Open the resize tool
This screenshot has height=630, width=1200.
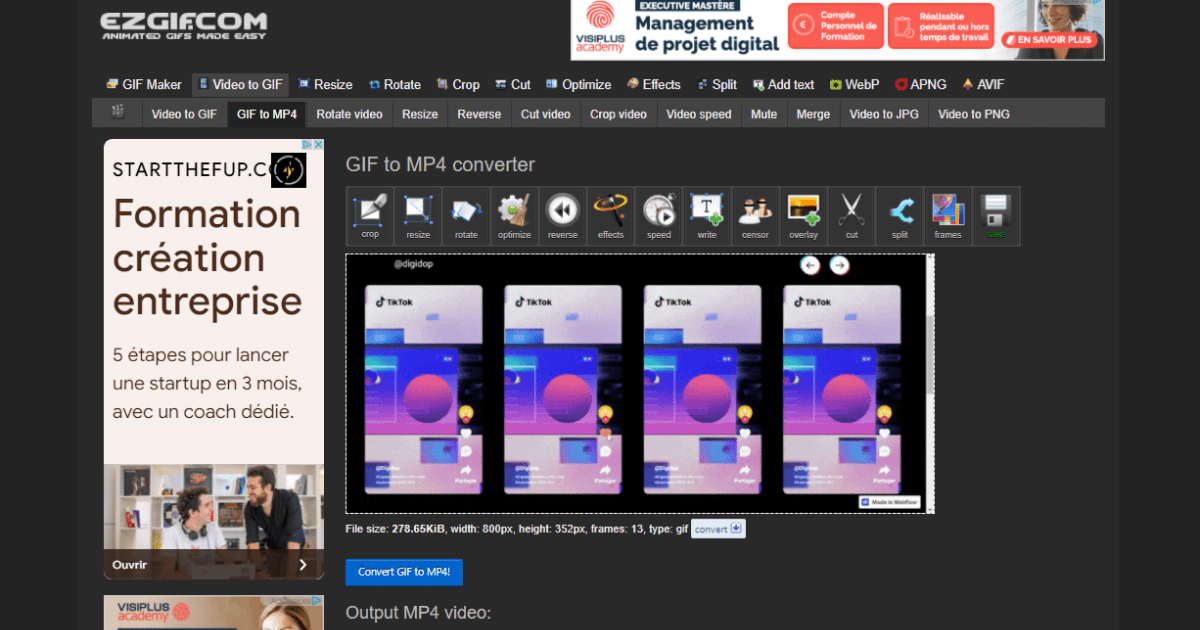pyautogui.click(x=418, y=216)
